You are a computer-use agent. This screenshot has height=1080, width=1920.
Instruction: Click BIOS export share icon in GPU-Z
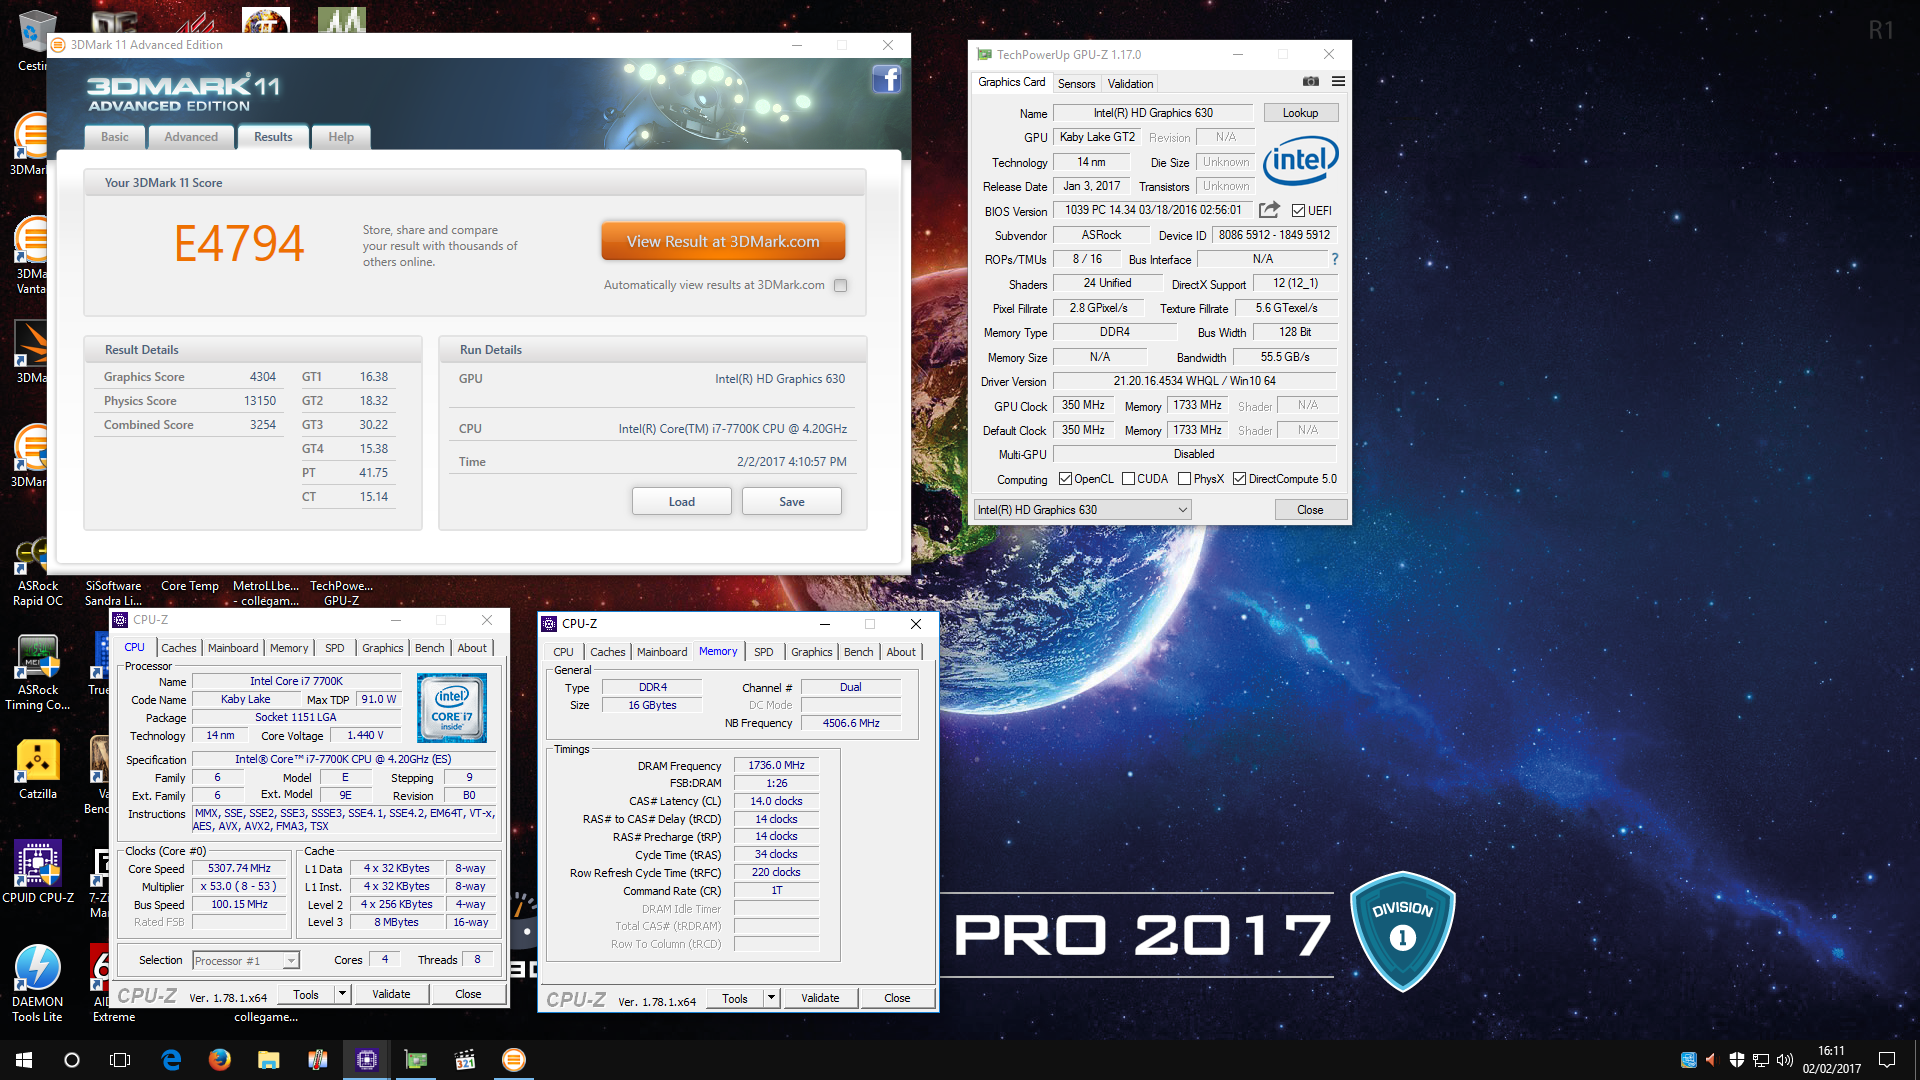point(1269,210)
